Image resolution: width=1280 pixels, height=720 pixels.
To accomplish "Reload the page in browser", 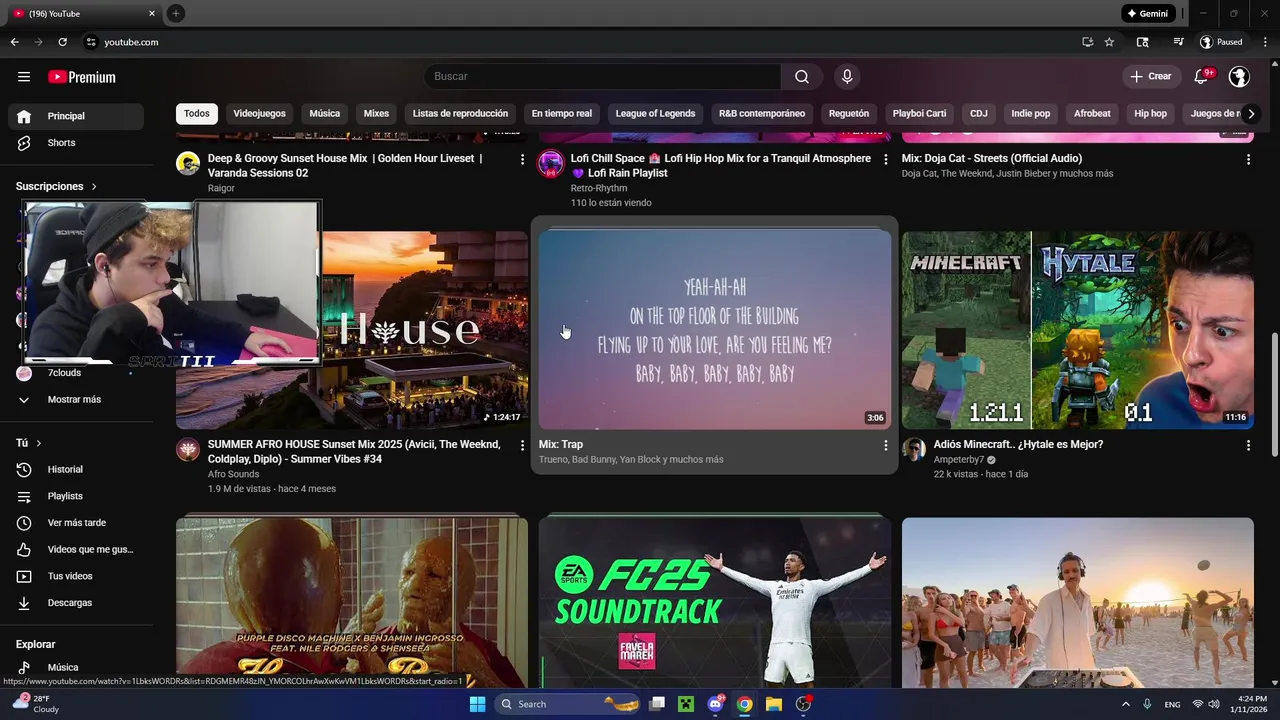I will (x=62, y=42).
